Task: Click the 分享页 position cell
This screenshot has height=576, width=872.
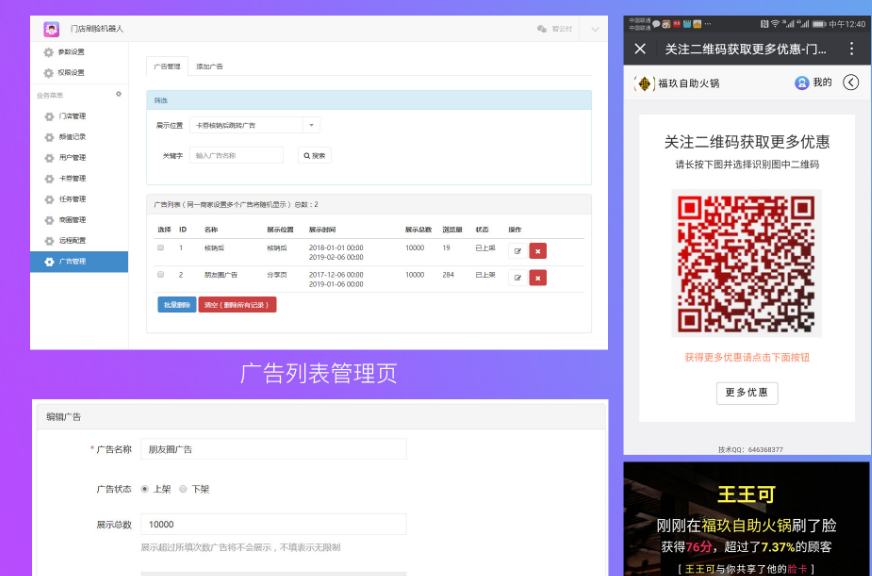Action: click(277, 275)
